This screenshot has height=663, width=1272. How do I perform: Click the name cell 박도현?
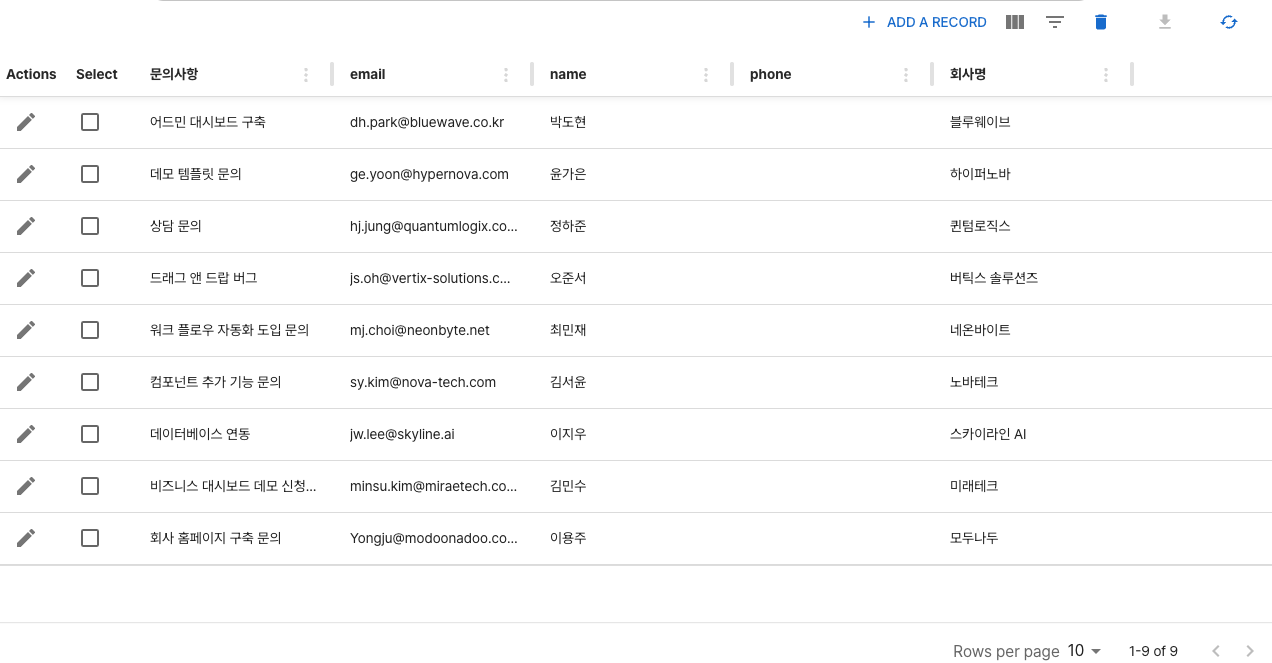[x=568, y=122]
